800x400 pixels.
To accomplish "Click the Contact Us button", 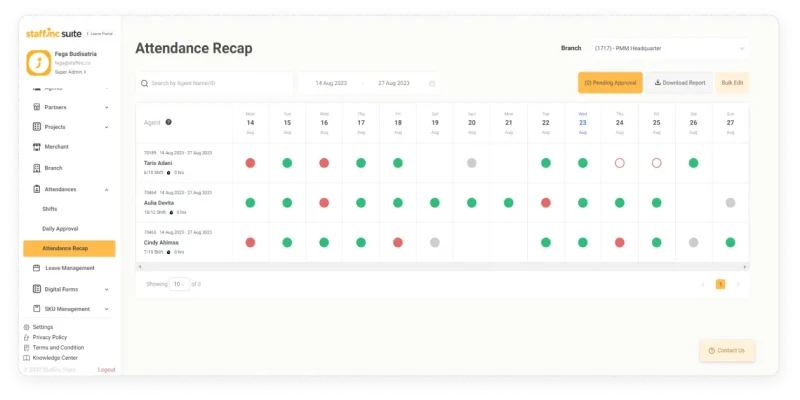I will pos(727,351).
